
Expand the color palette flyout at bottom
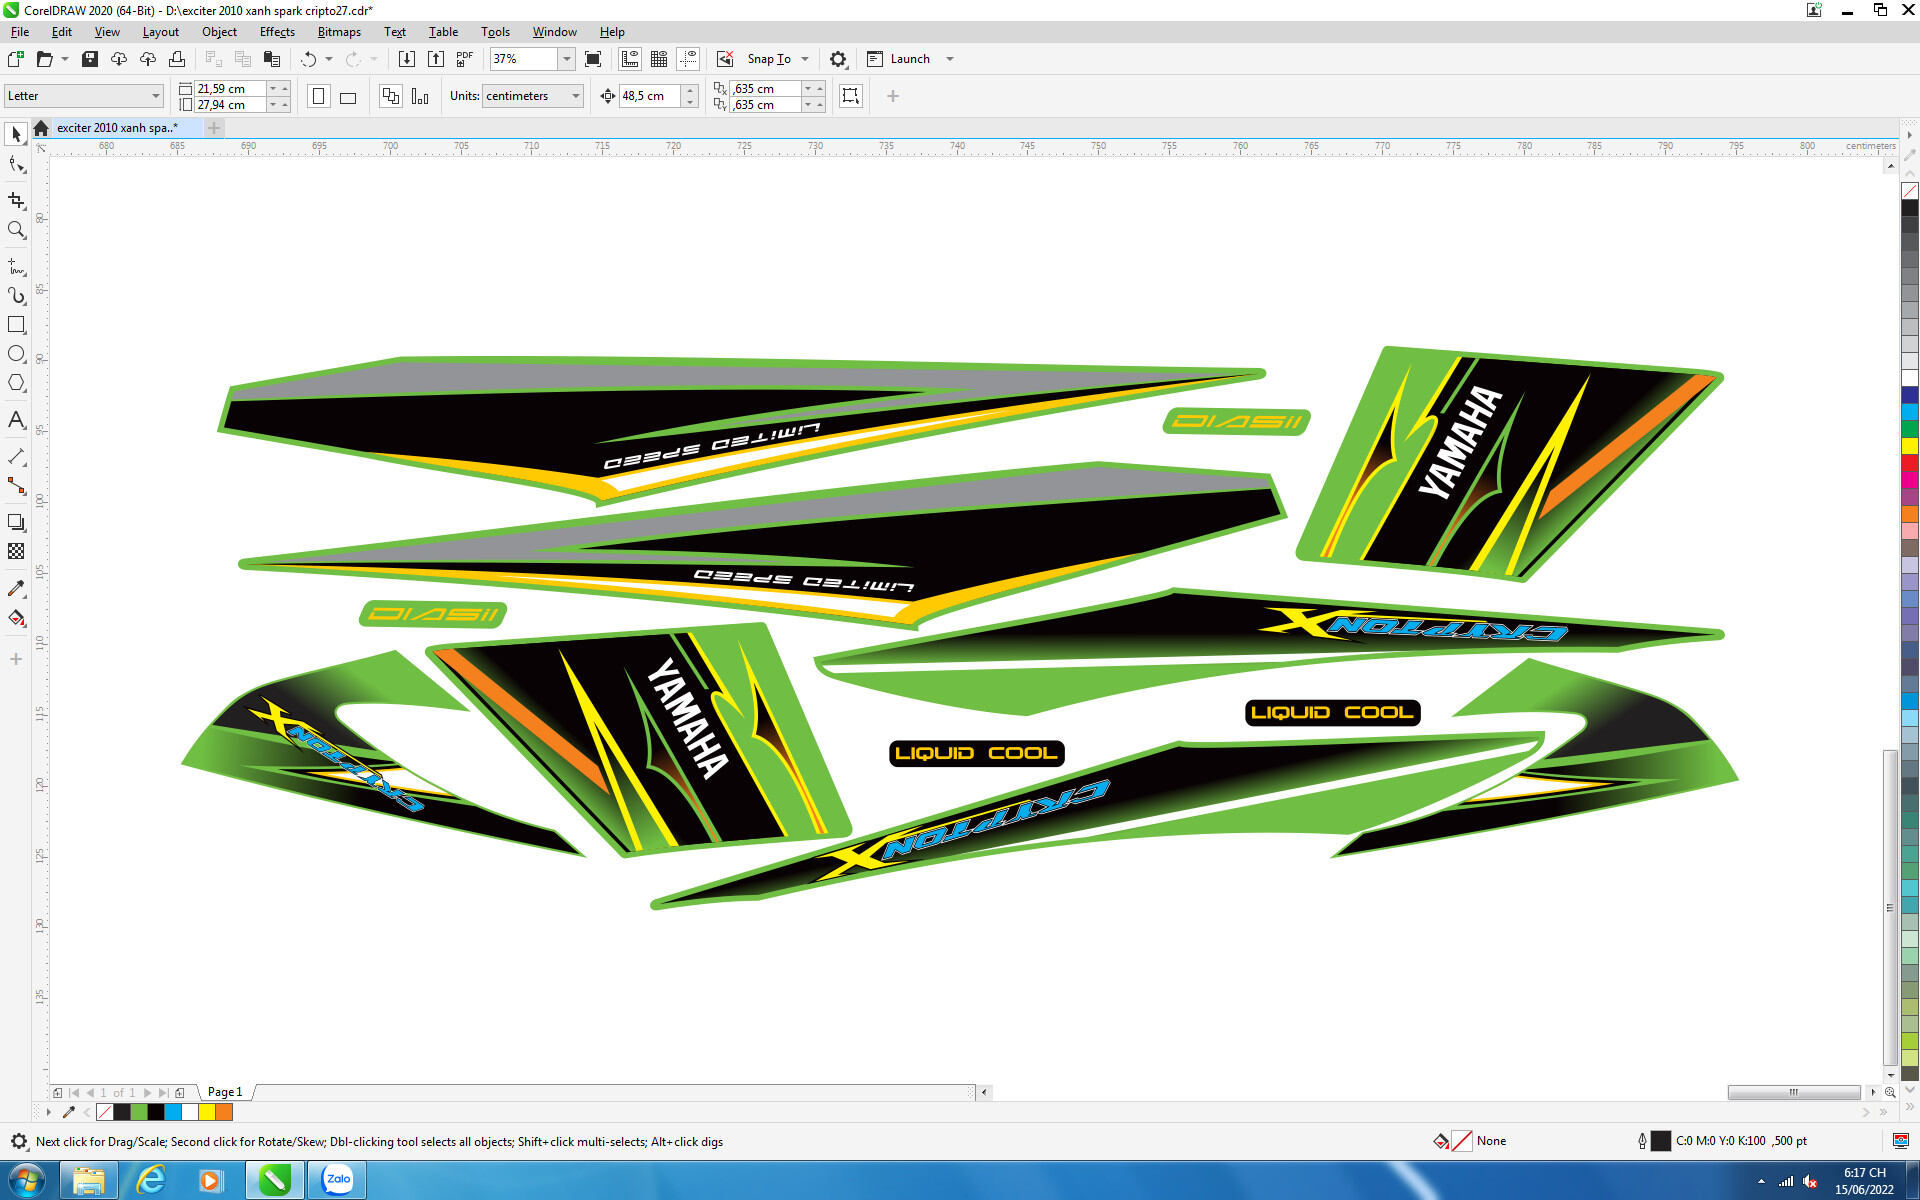click(48, 1112)
